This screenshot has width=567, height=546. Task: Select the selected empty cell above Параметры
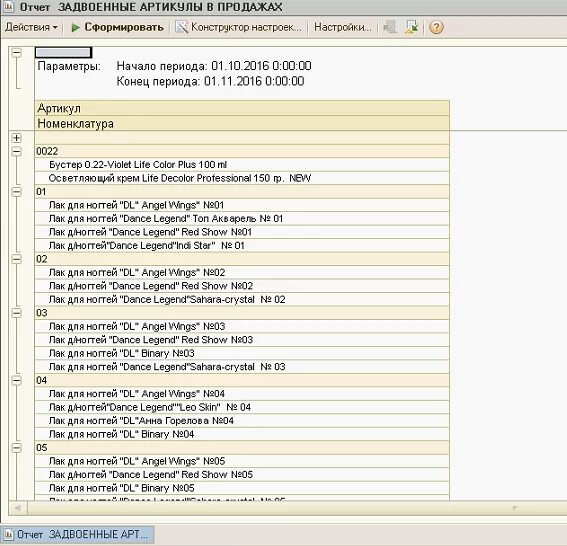coord(63,53)
